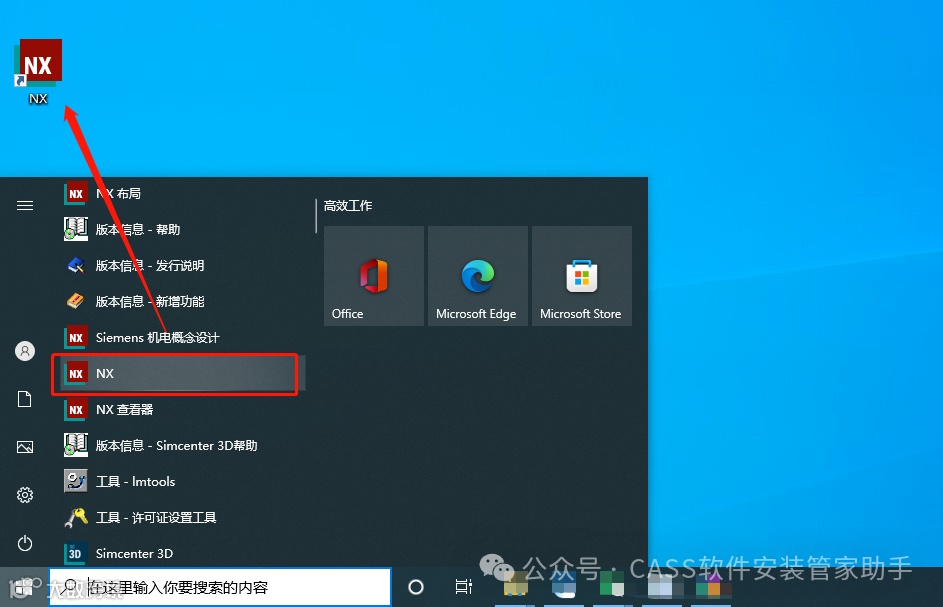Click the taskbar search box
The height and width of the screenshot is (607, 943).
(220, 587)
